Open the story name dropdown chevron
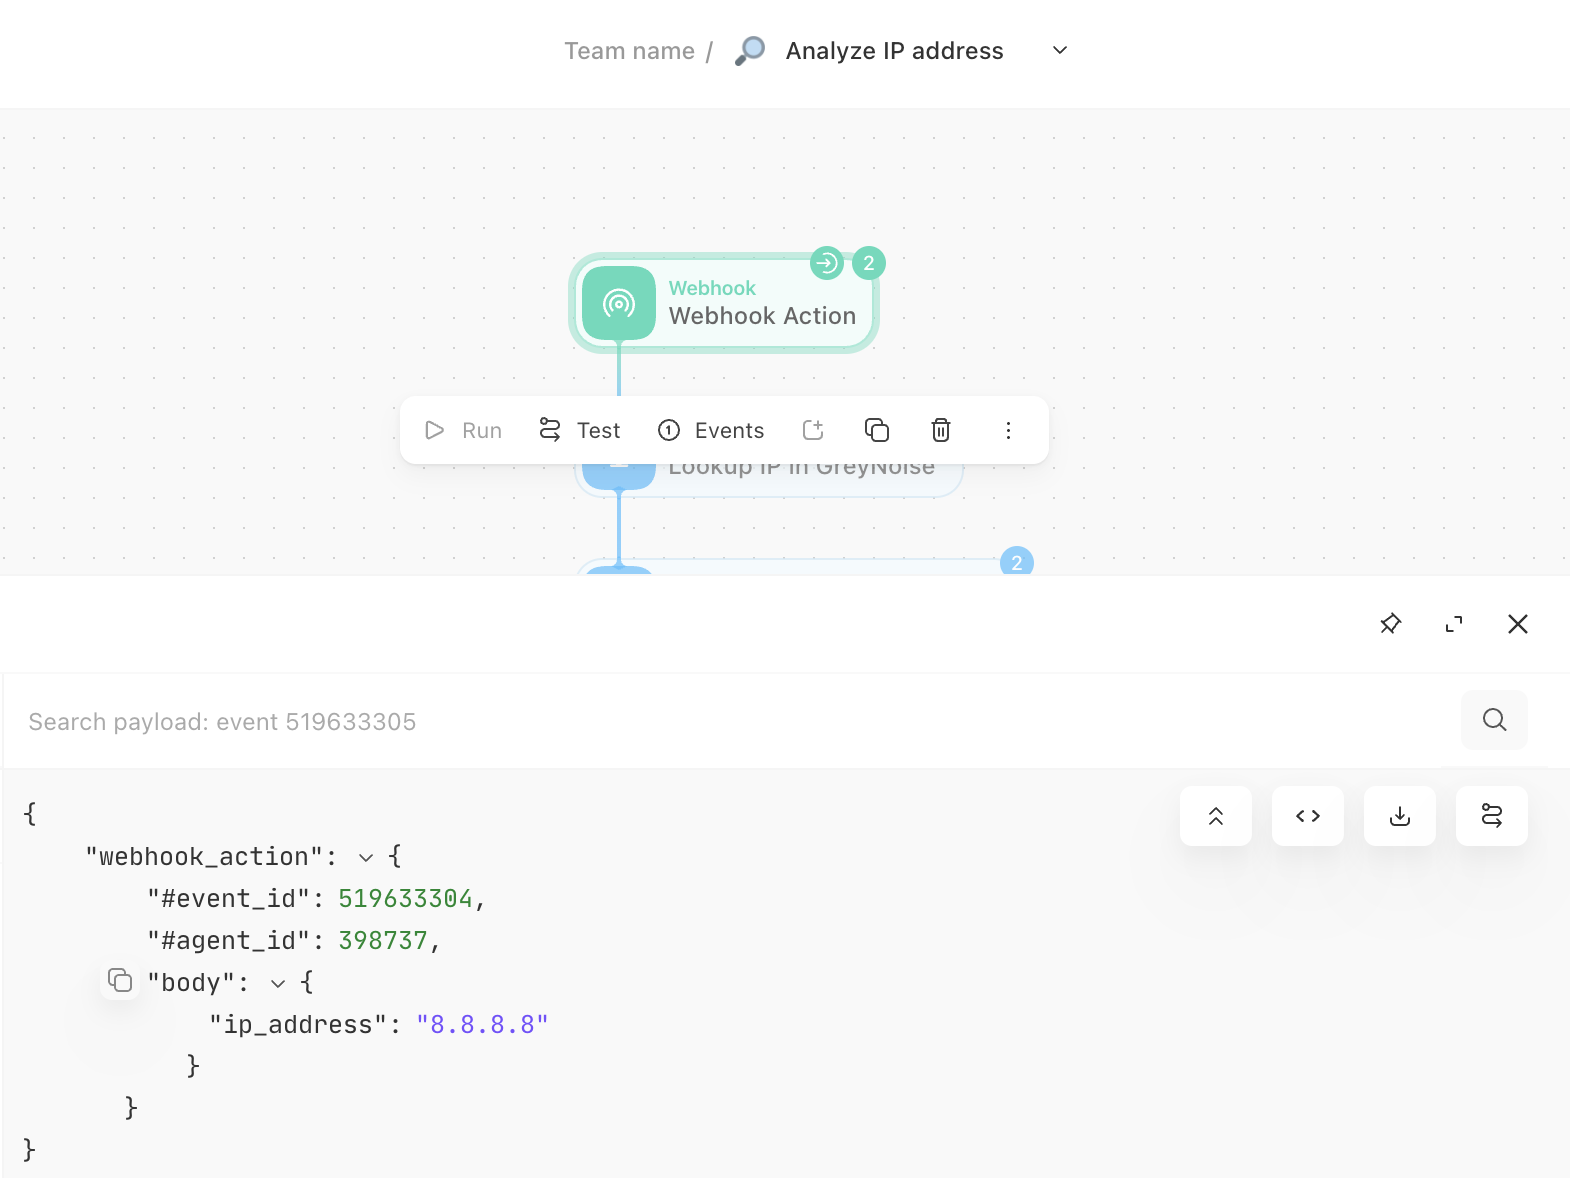 tap(1060, 50)
